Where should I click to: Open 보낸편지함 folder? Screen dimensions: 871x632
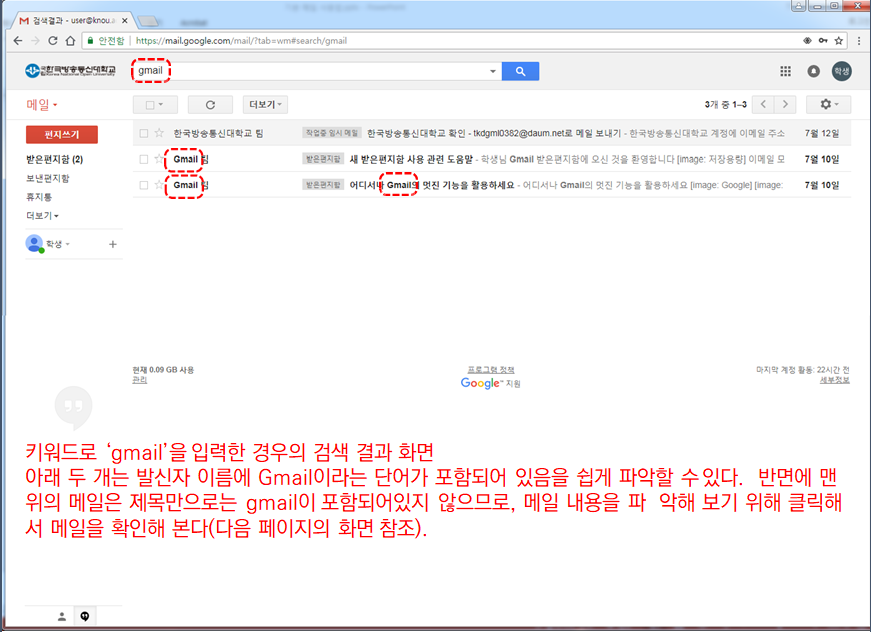pos(48,178)
